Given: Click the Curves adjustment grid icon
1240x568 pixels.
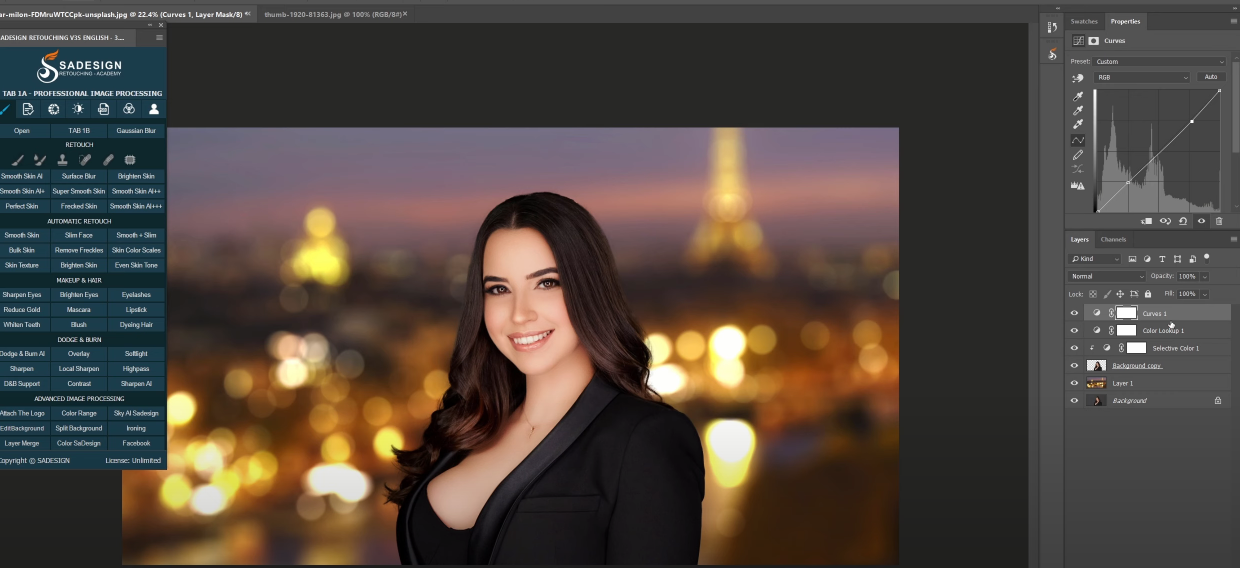Looking at the screenshot, I should tap(1078, 41).
